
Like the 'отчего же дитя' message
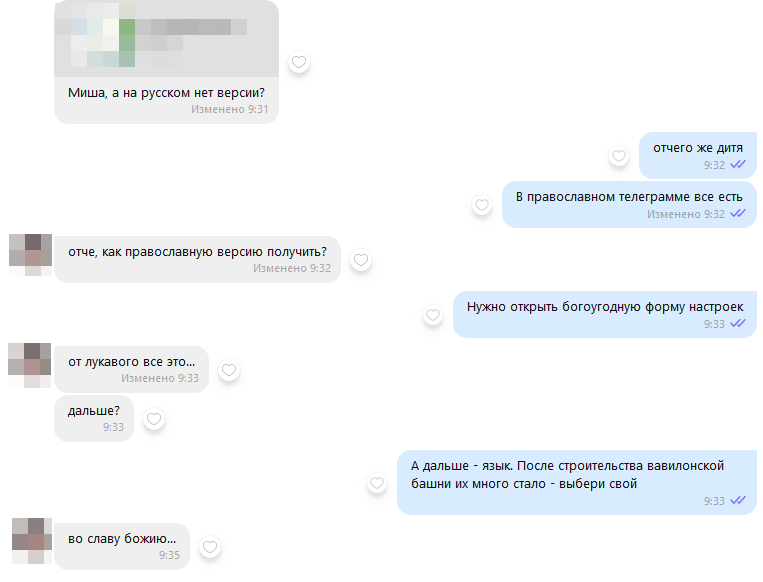tap(618, 156)
